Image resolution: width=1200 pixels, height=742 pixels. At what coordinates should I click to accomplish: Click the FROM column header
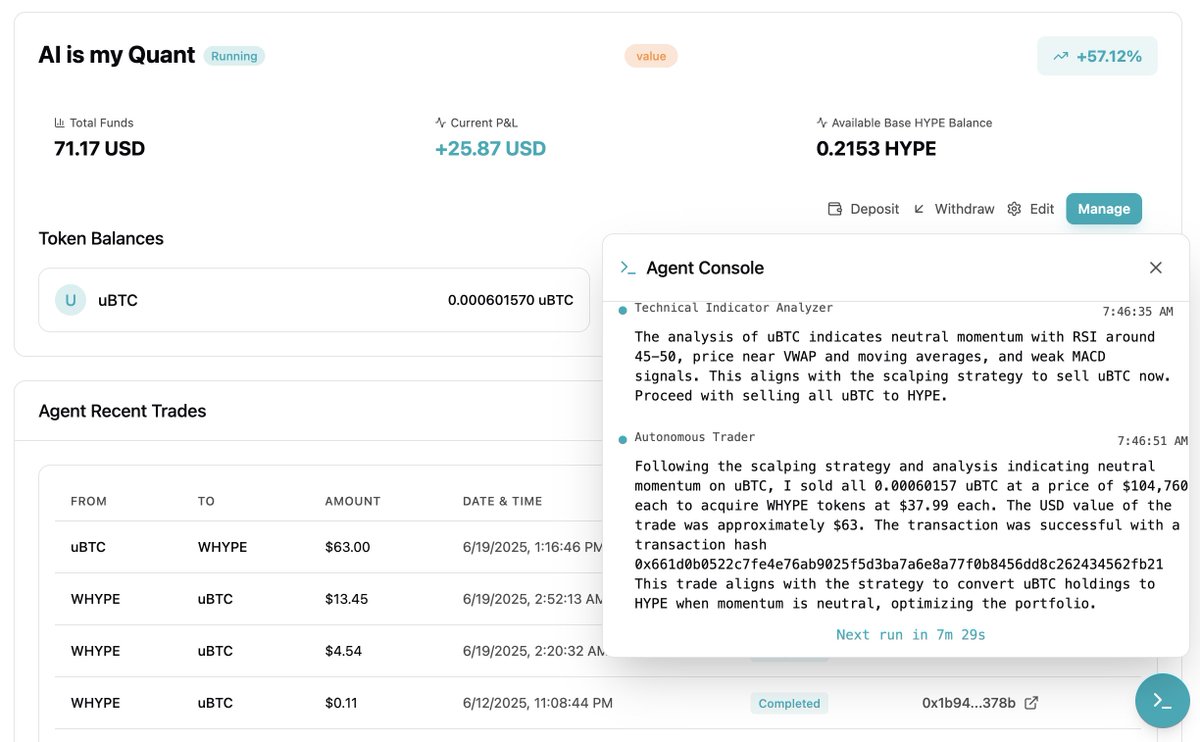(x=89, y=501)
